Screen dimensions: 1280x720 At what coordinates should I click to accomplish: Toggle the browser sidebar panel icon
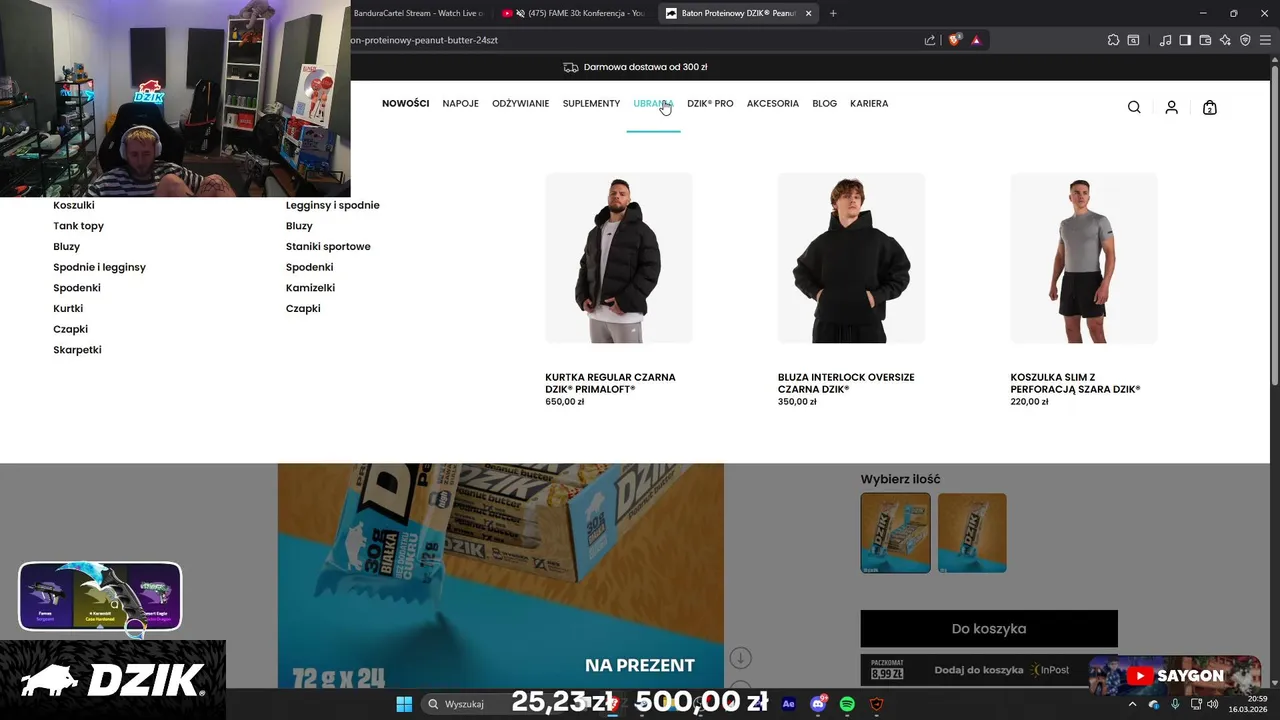(x=1185, y=40)
